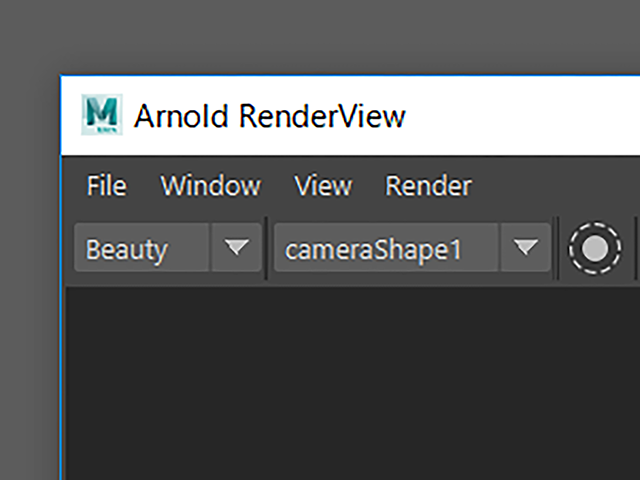The image size is (640, 480).
Task: Expand the cameraShape1 dropdown arrow
Action: pyautogui.click(x=526, y=247)
